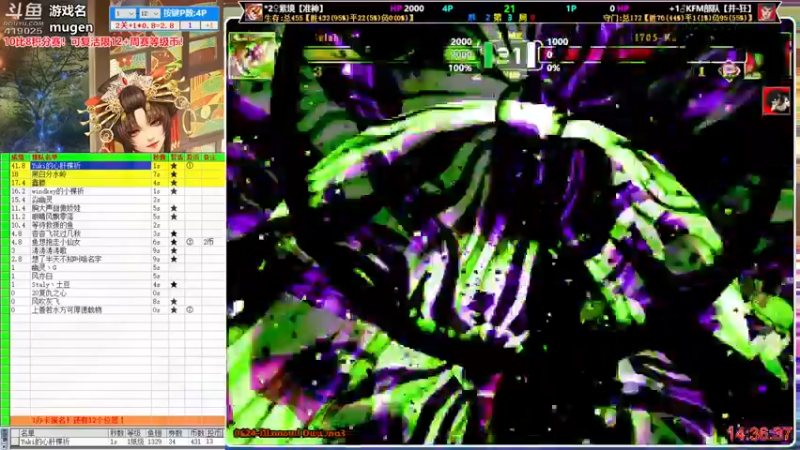Click the Douyu logo at top left
The width and height of the screenshot is (800, 450).
24,17
